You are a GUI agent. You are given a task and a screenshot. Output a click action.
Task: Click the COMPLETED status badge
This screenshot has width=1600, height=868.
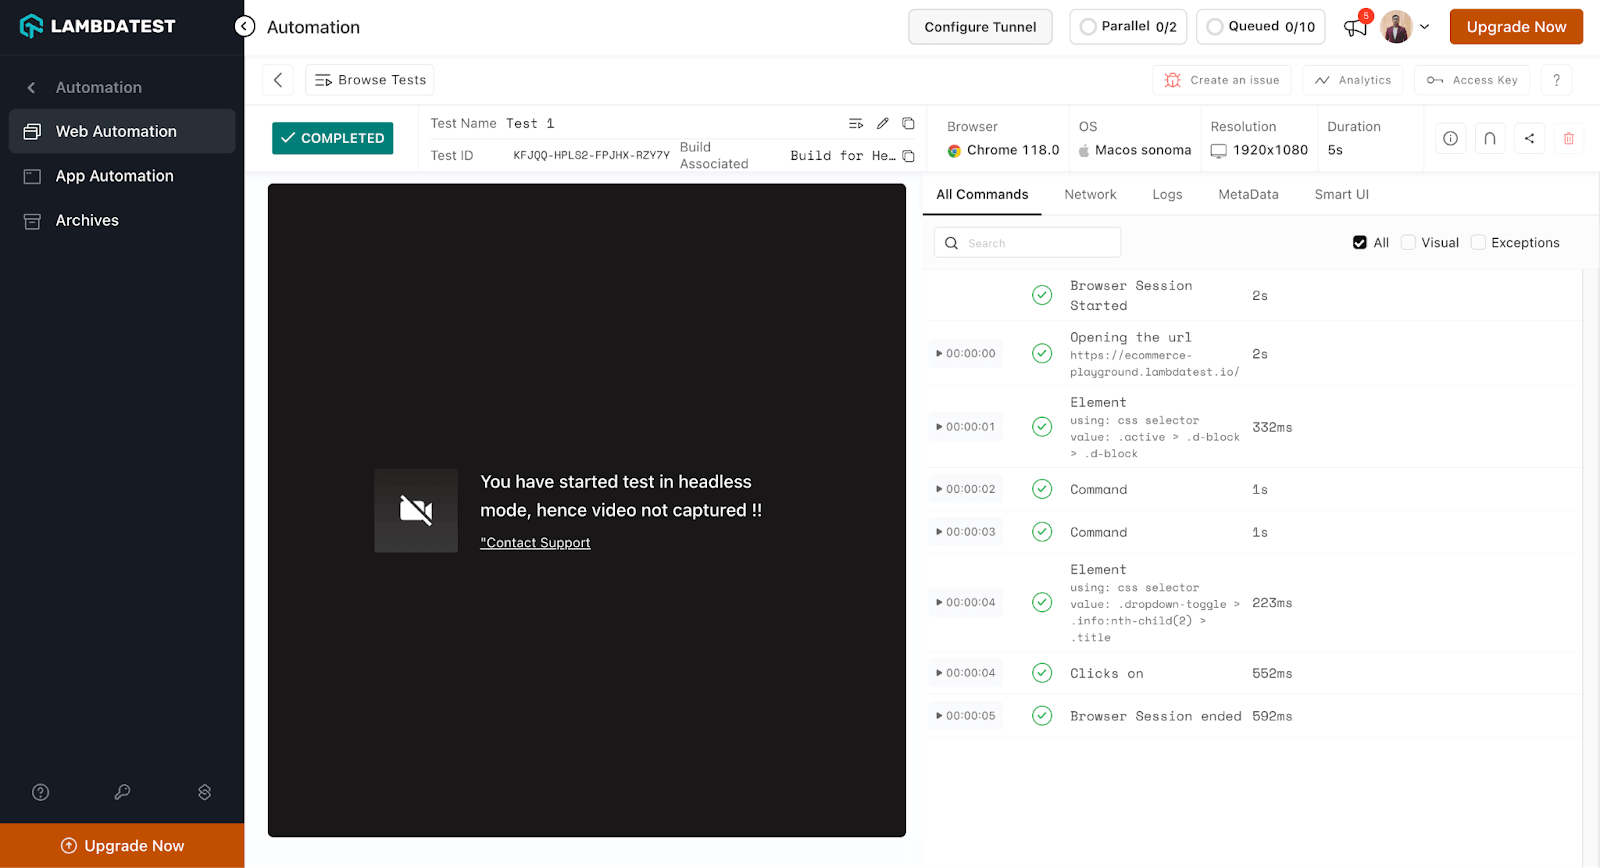pos(332,138)
